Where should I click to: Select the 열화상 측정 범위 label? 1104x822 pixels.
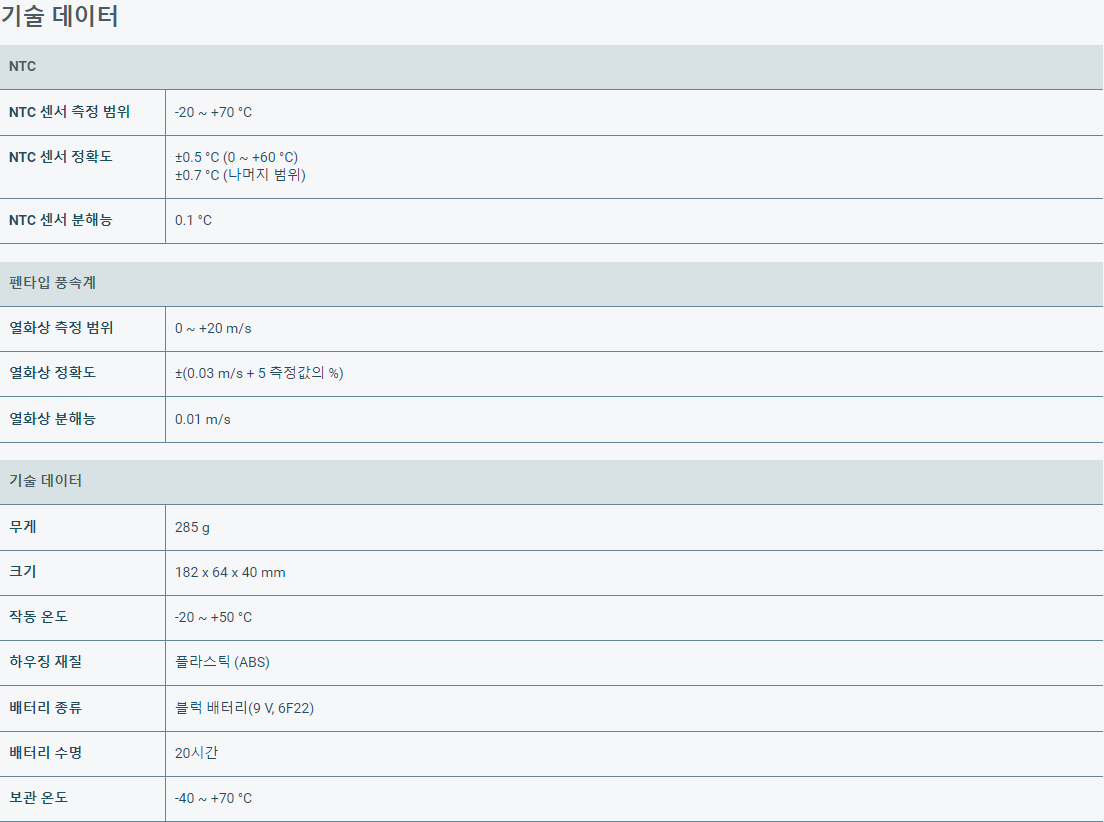point(61,328)
